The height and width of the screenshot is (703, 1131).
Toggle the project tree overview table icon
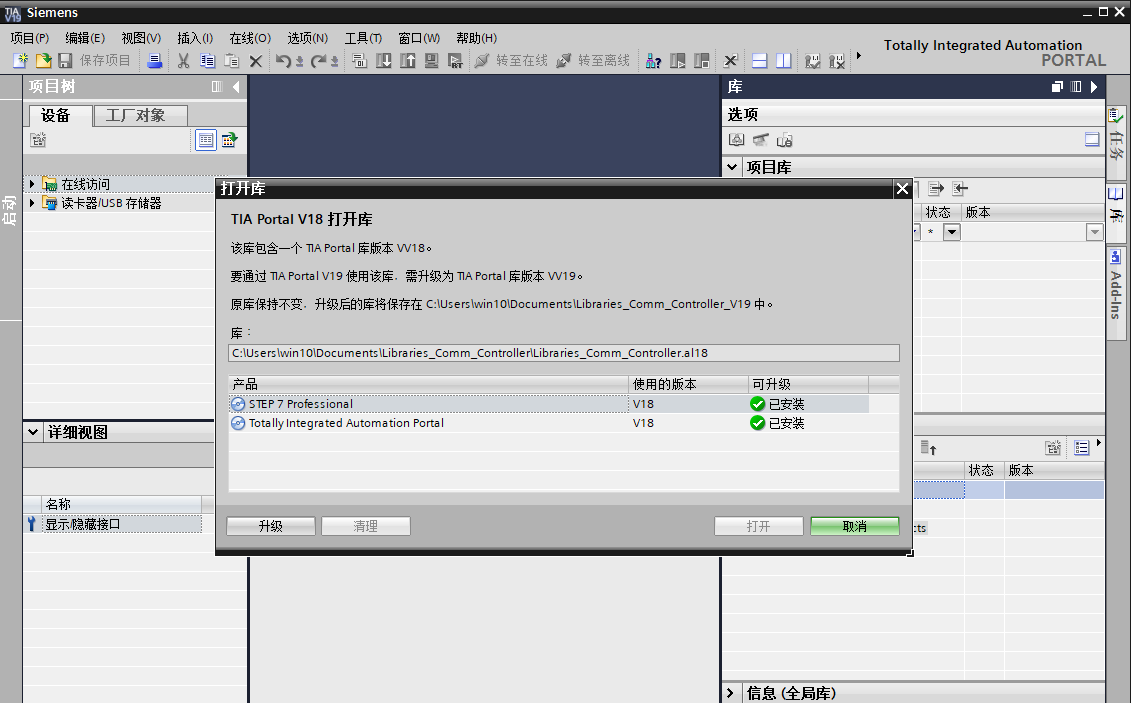(206, 140)
